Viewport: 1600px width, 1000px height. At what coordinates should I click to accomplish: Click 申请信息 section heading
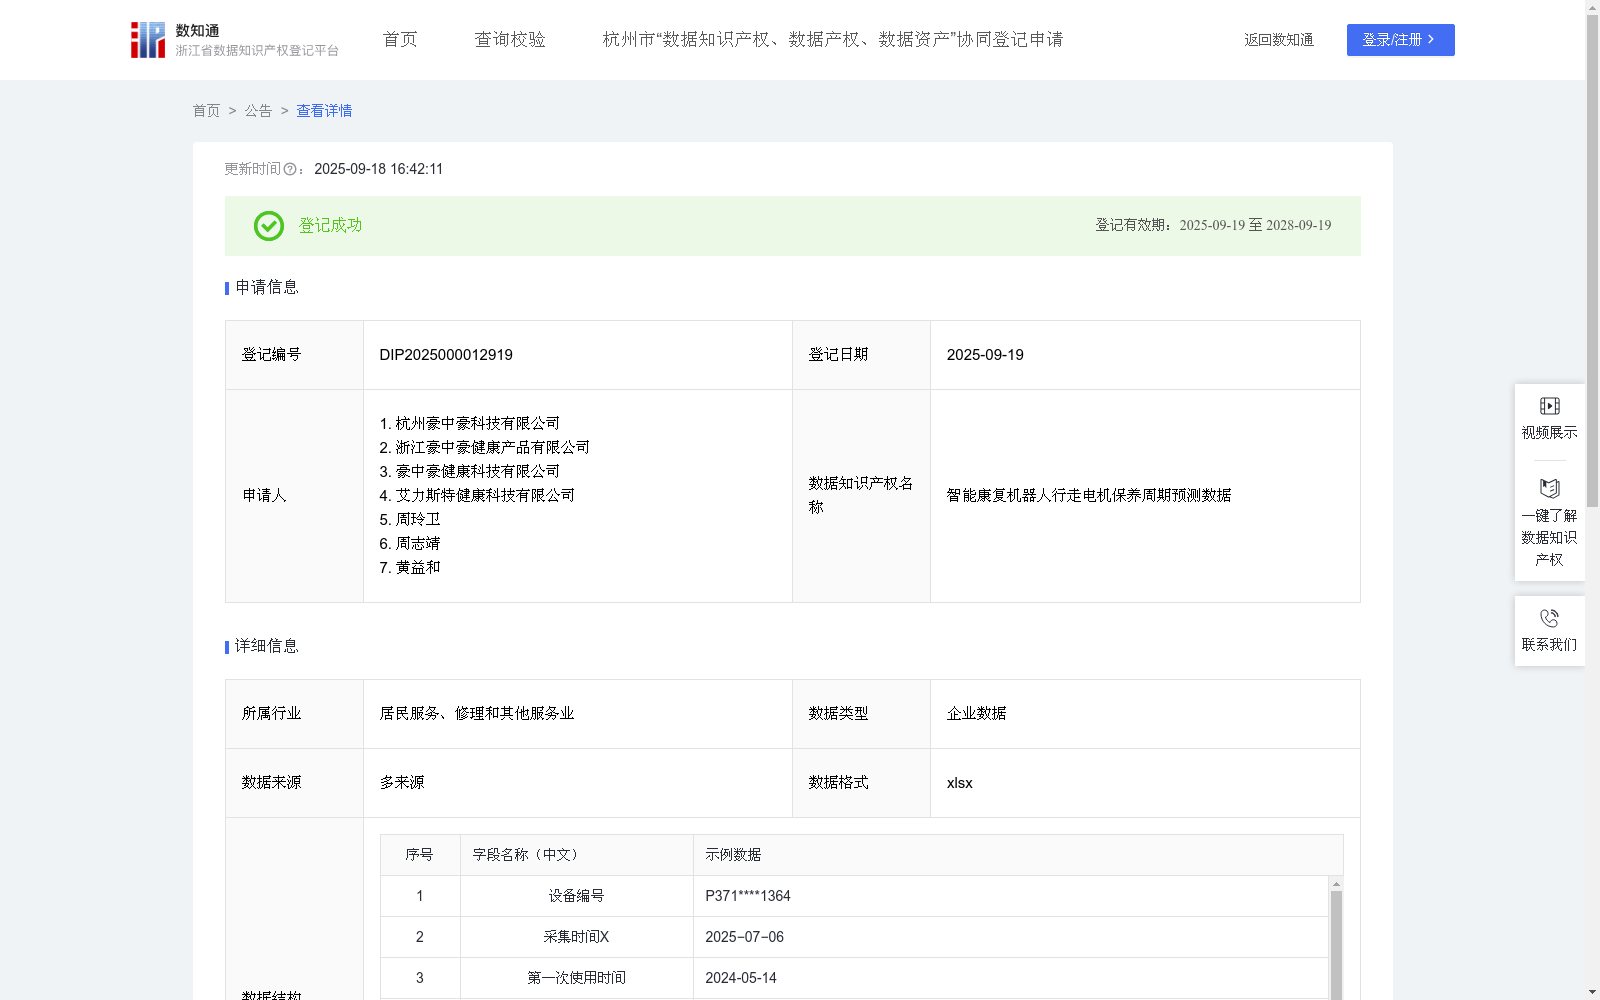coord(267,288)
